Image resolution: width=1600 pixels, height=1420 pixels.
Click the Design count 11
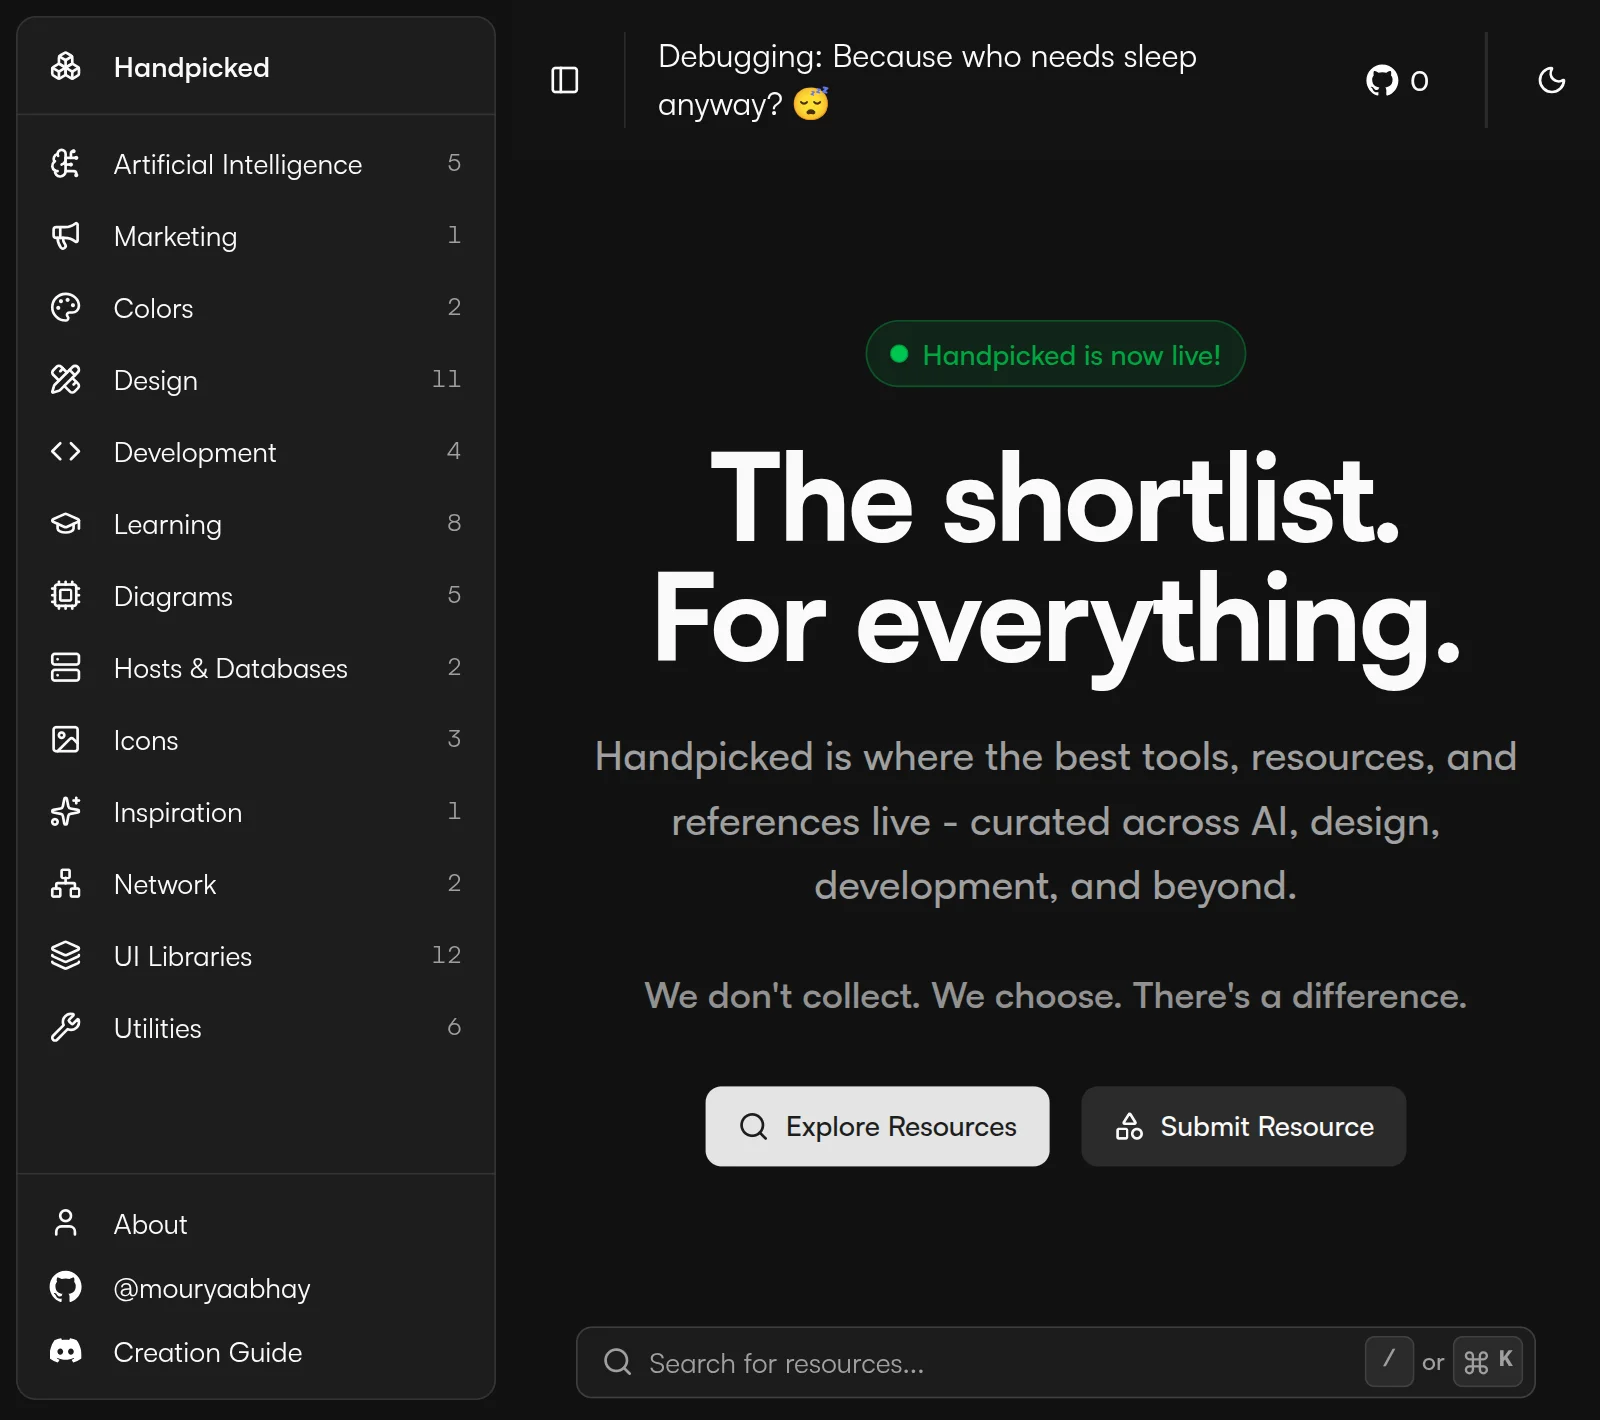446,379
